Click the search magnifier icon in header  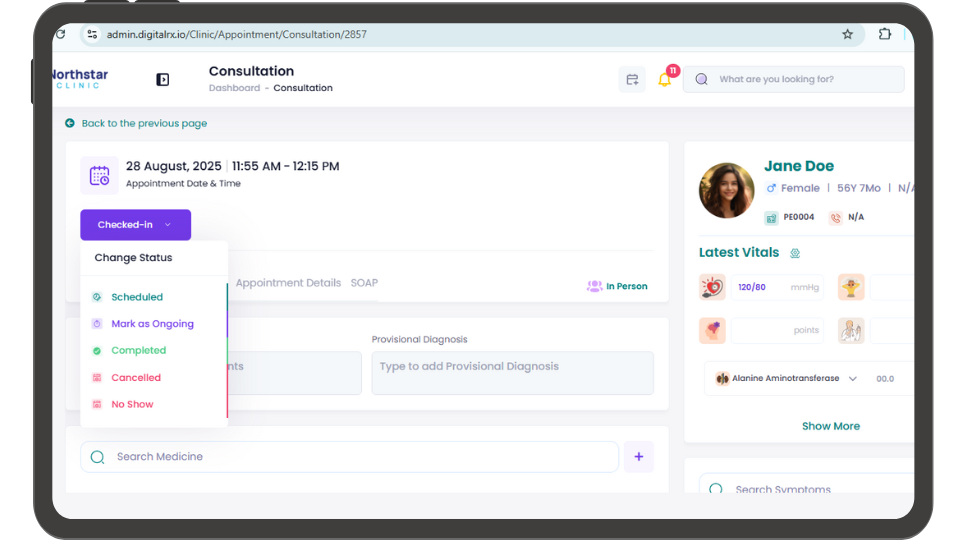click(702, 79)
